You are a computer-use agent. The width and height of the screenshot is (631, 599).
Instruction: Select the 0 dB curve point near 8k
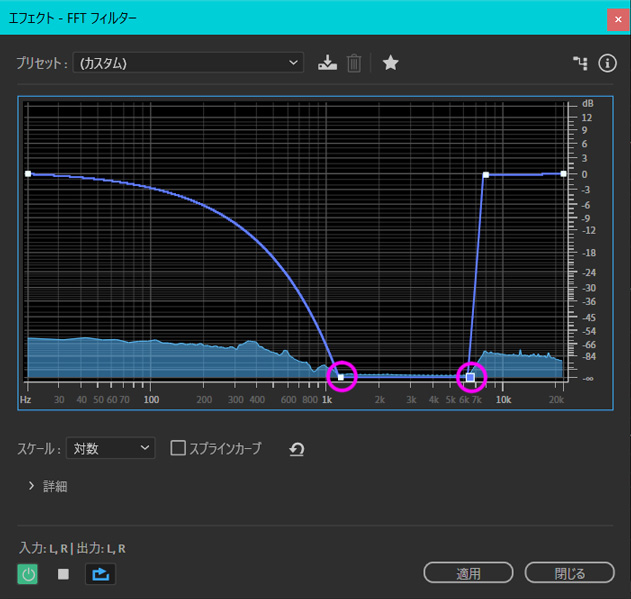(485, 175)
